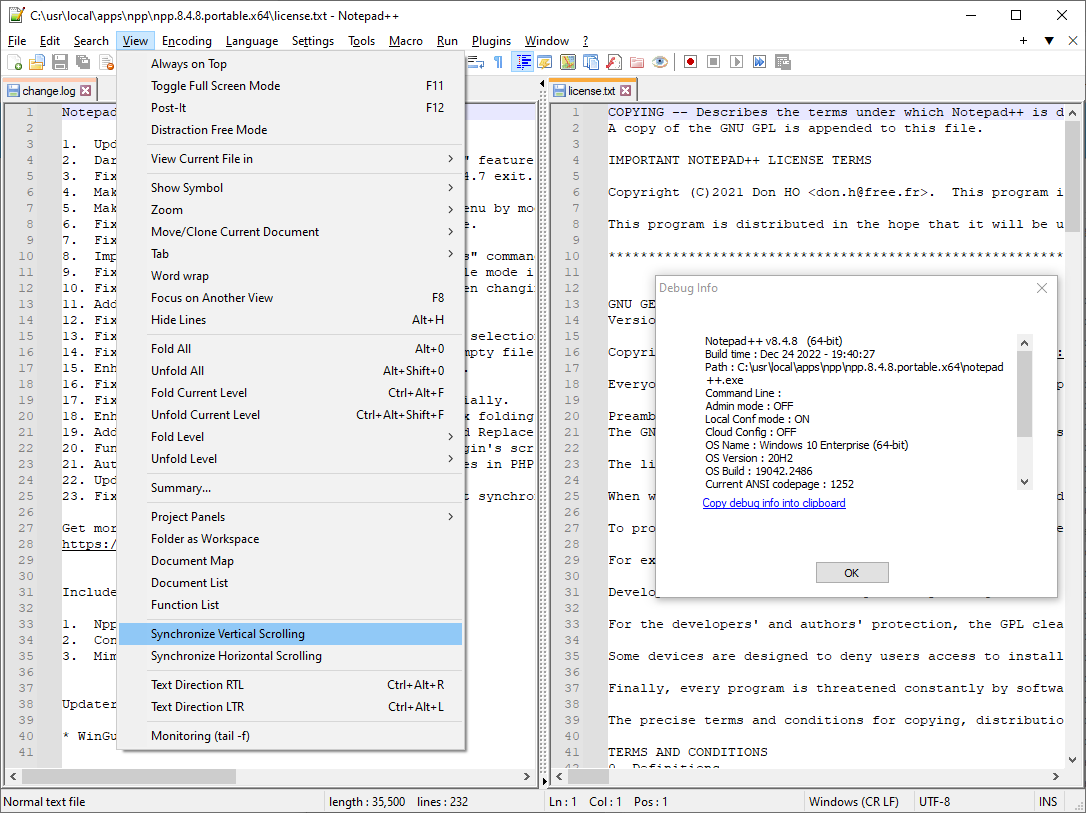Viewport: 1086px width, 813px height.
Task: Open the Encoding menu
Action: (x=186, y=41)
